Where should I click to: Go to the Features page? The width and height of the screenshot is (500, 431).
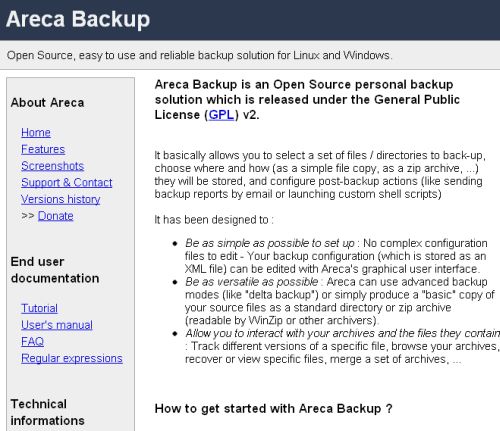pos(43,149)
